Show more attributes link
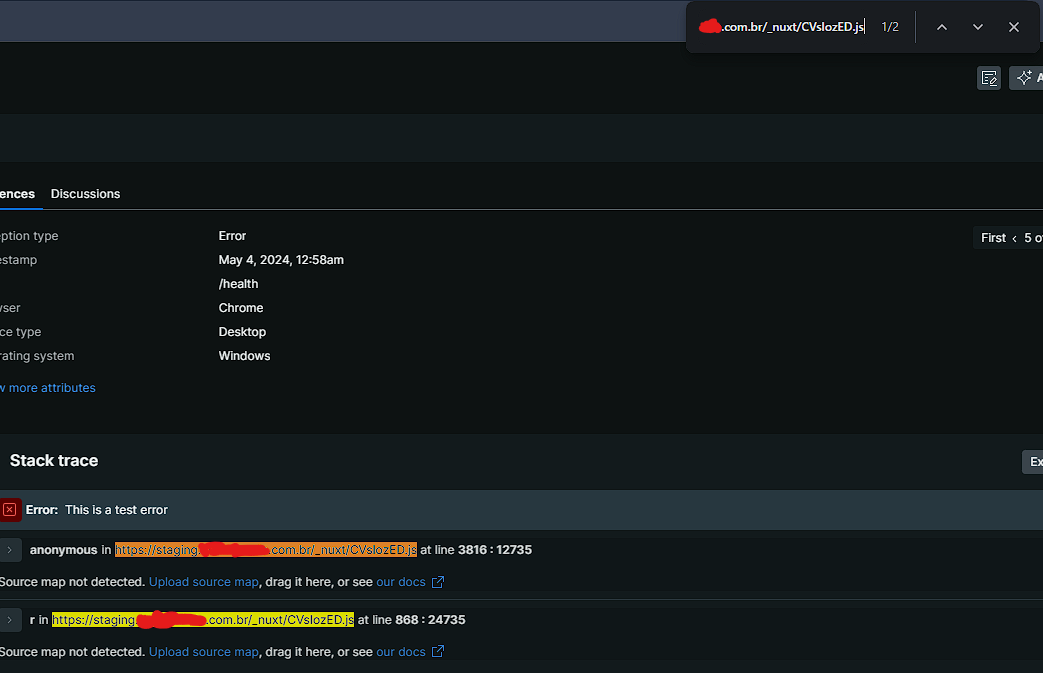 (48, 388)
